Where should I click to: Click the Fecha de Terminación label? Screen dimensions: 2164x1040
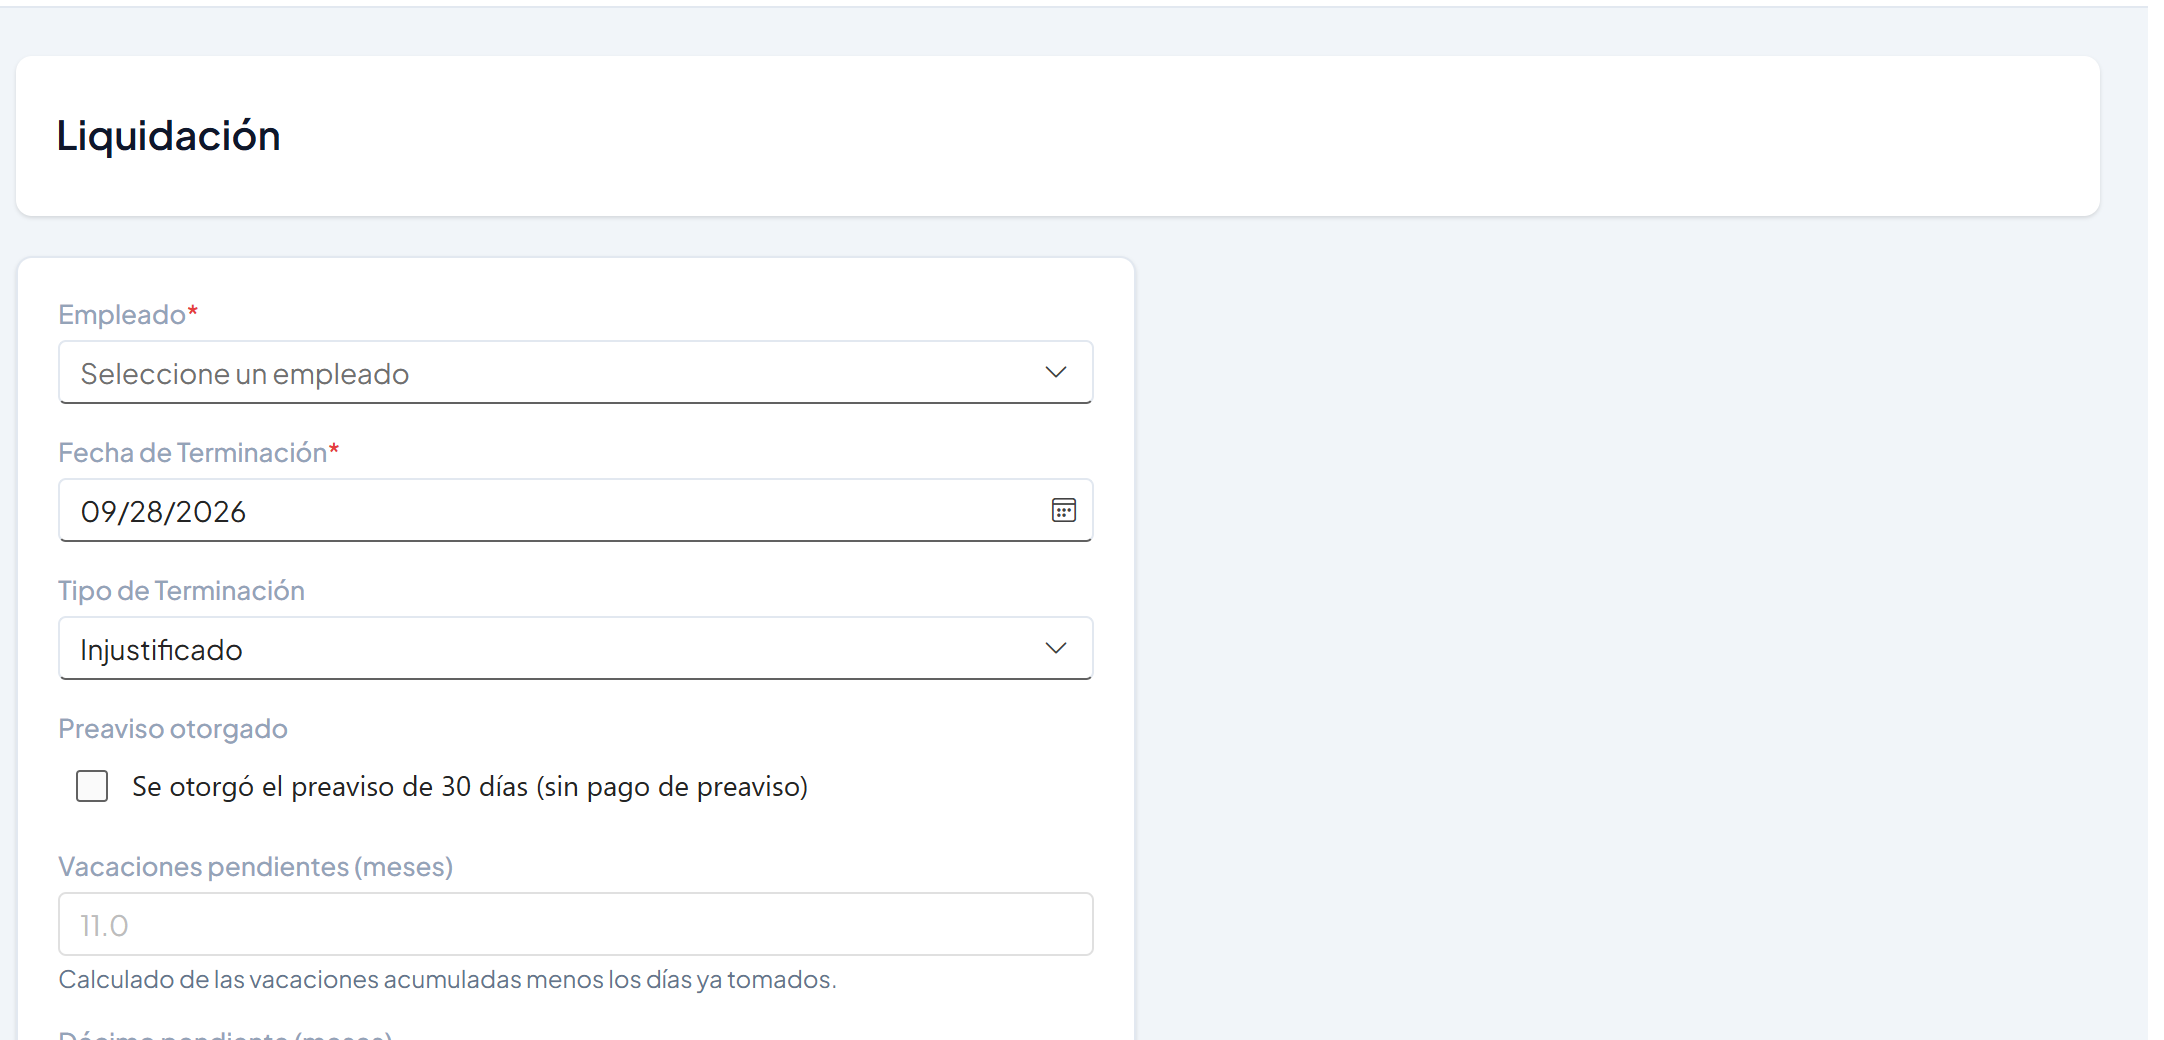(199, 453)
